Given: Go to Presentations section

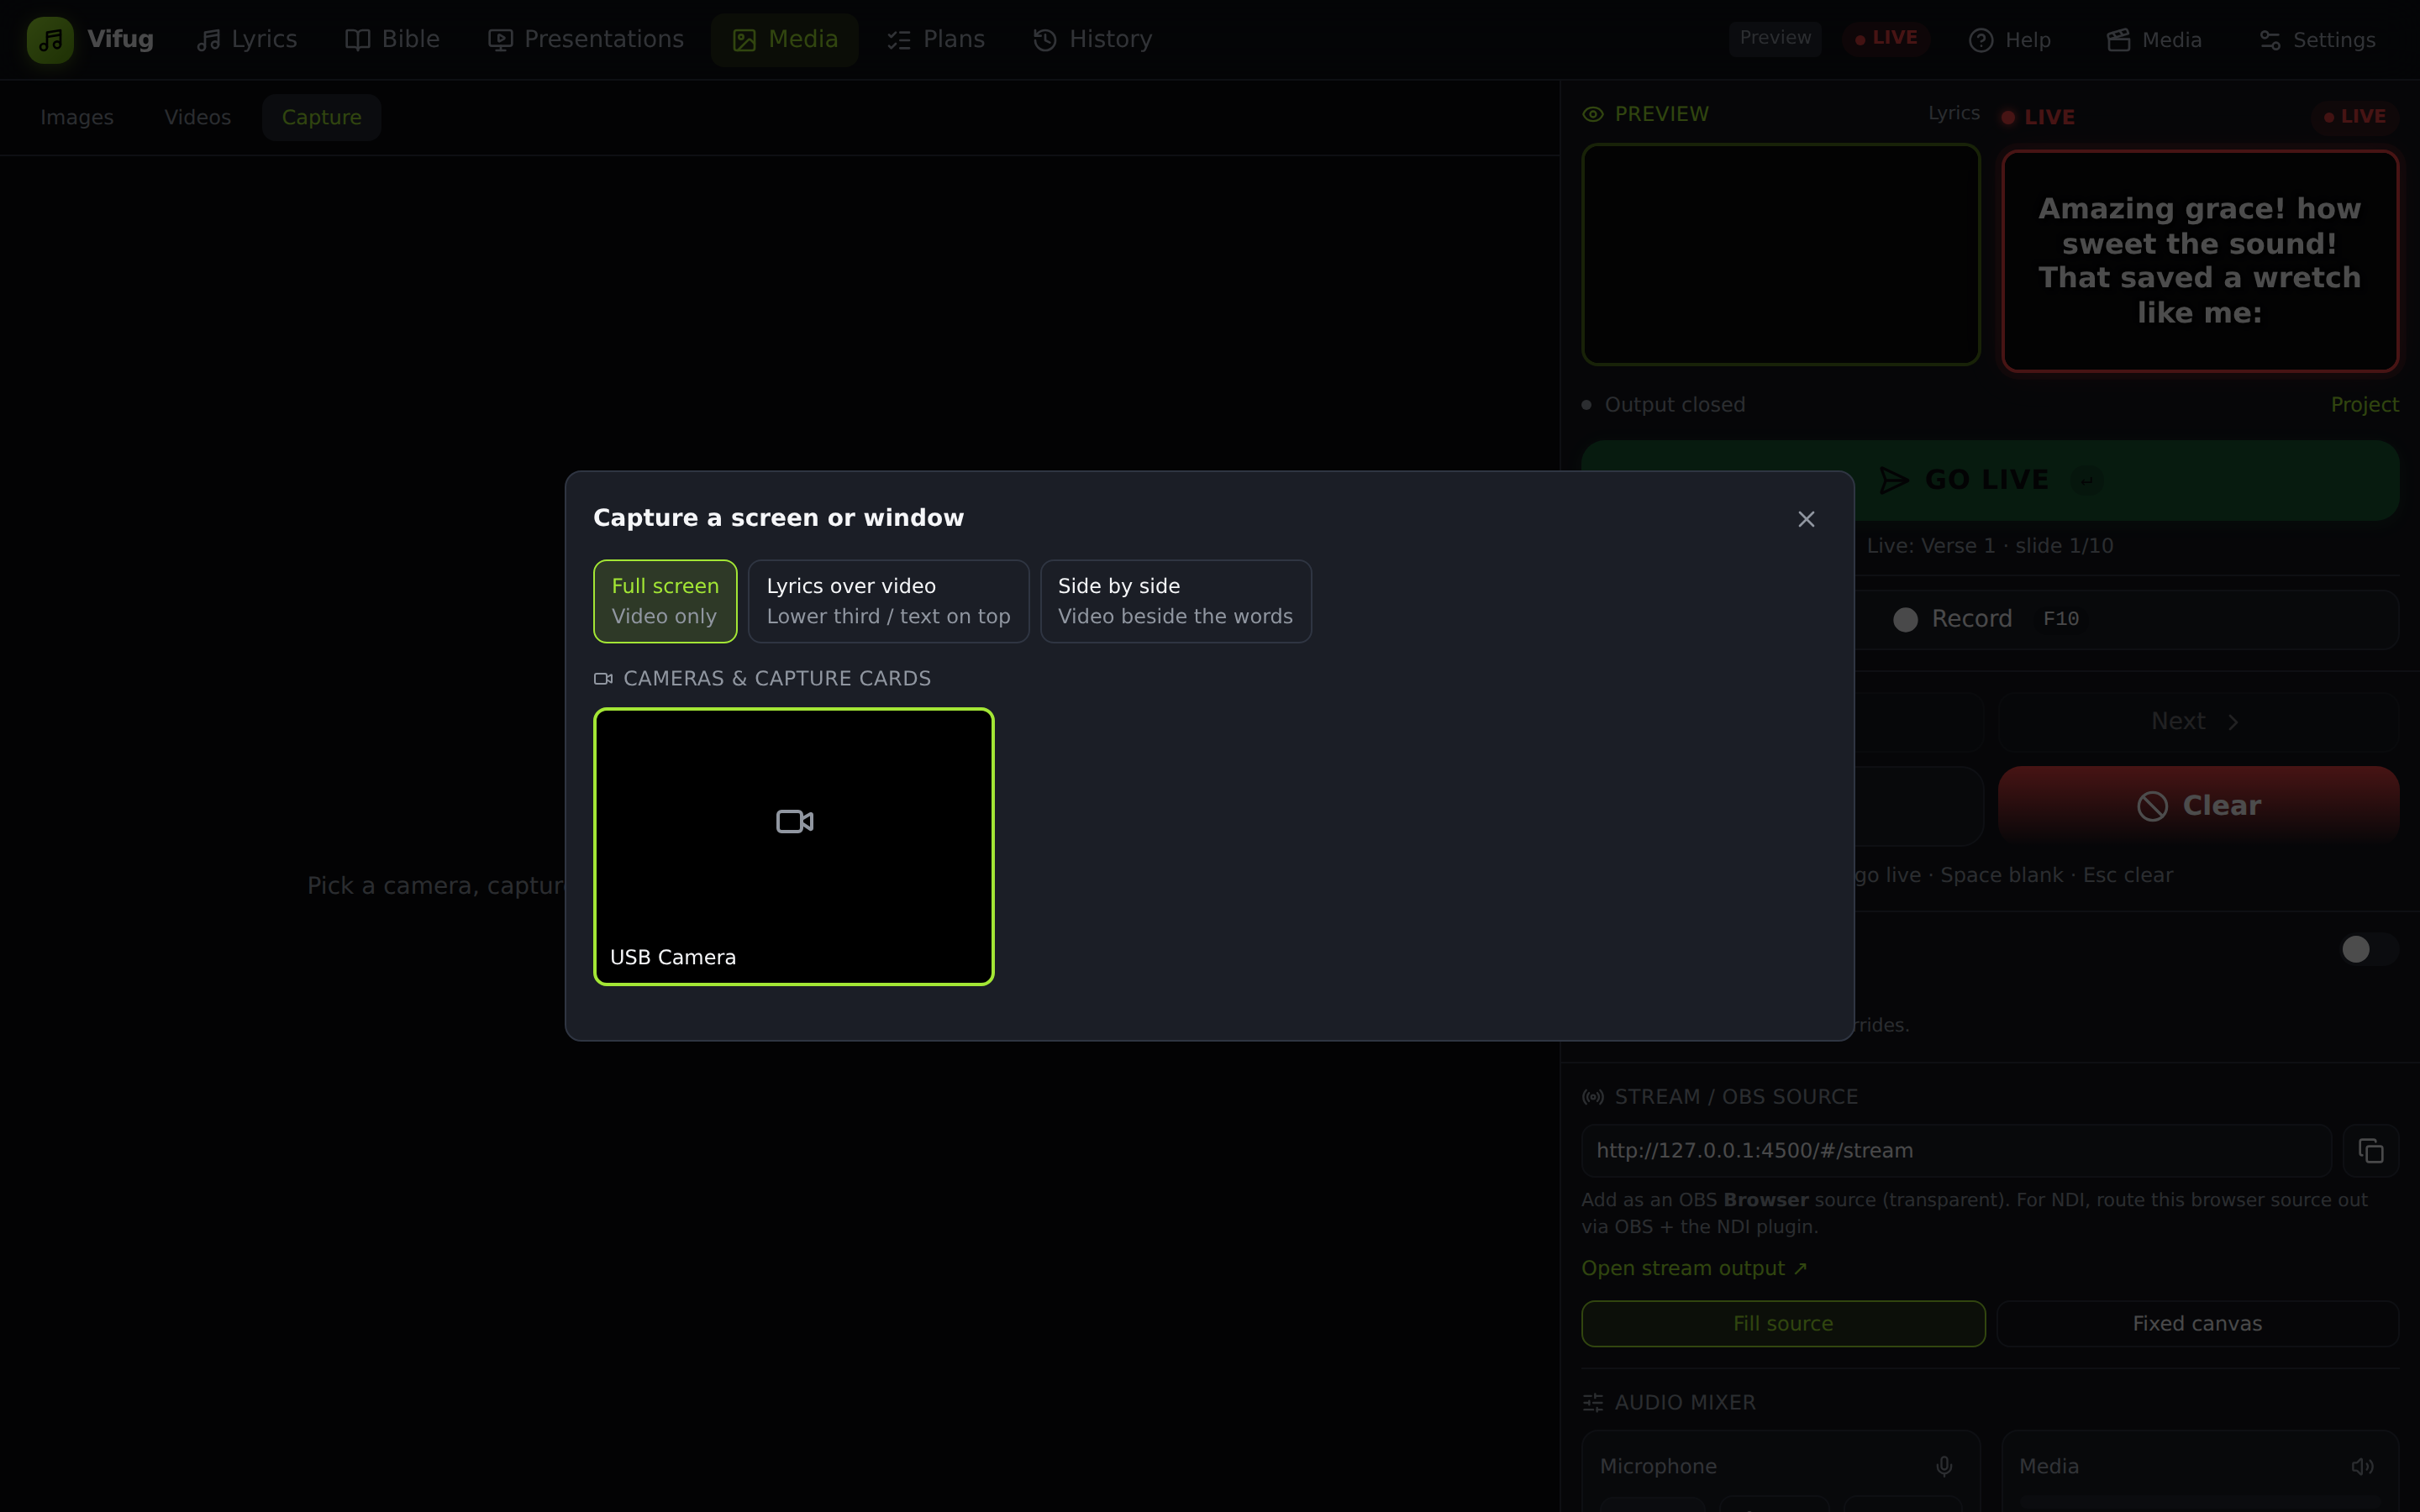Looking at the screenshot, I should pyautogui.click(x=586, y=39).
